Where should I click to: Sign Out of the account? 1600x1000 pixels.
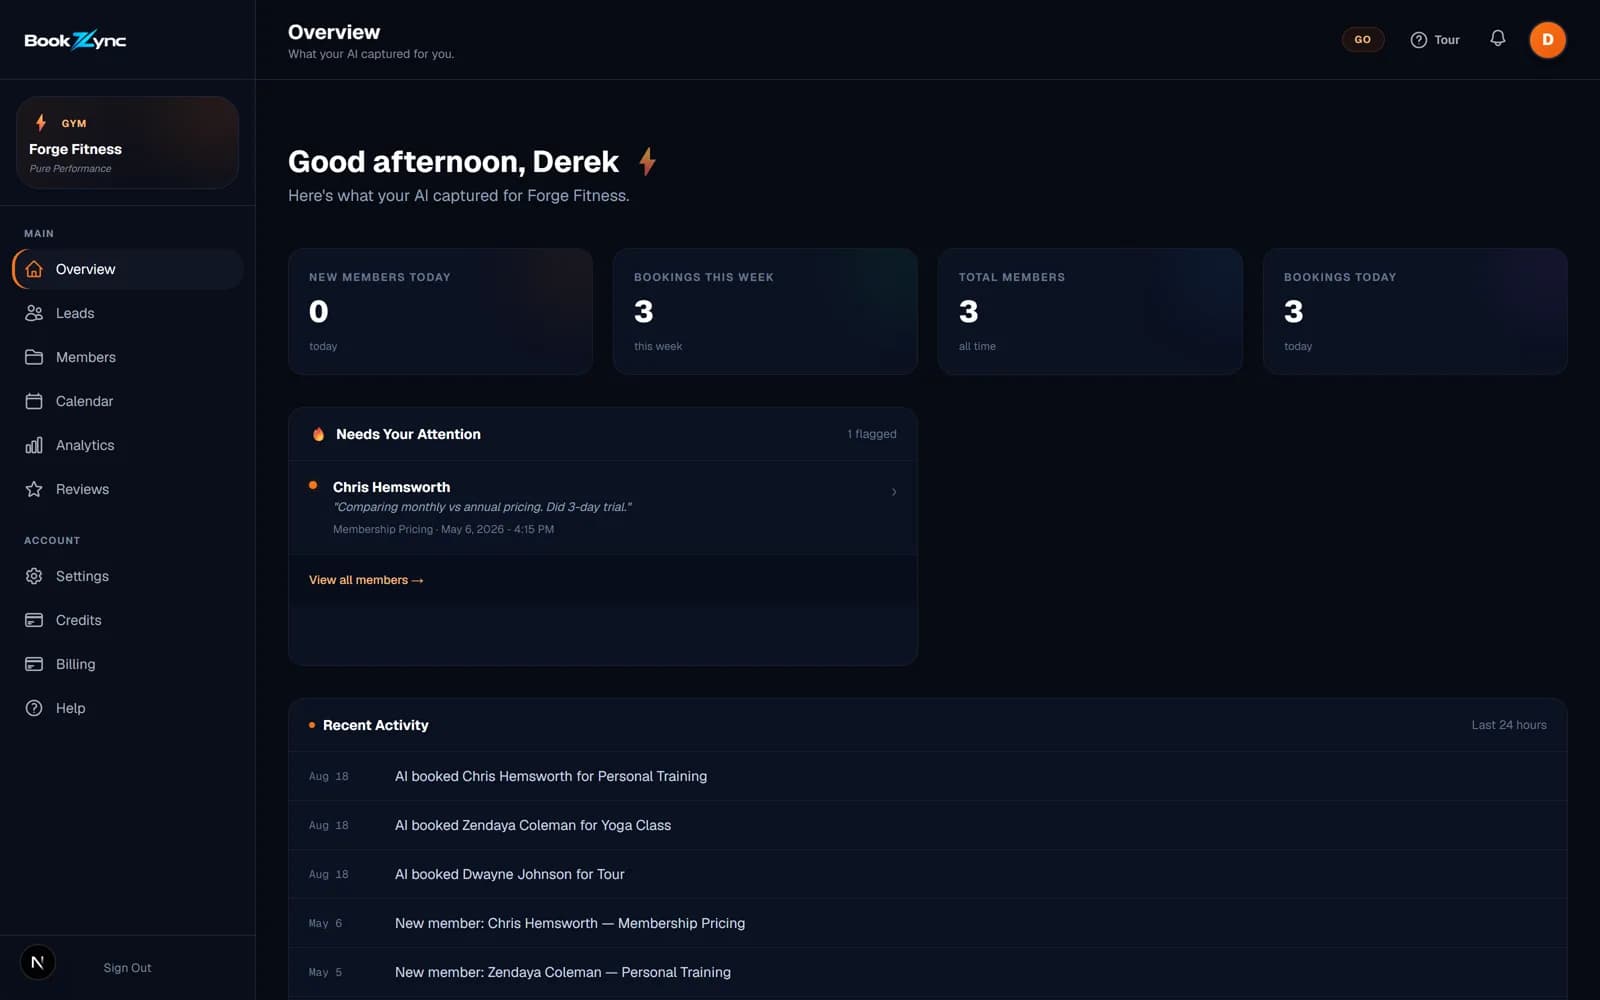[127, 968]
